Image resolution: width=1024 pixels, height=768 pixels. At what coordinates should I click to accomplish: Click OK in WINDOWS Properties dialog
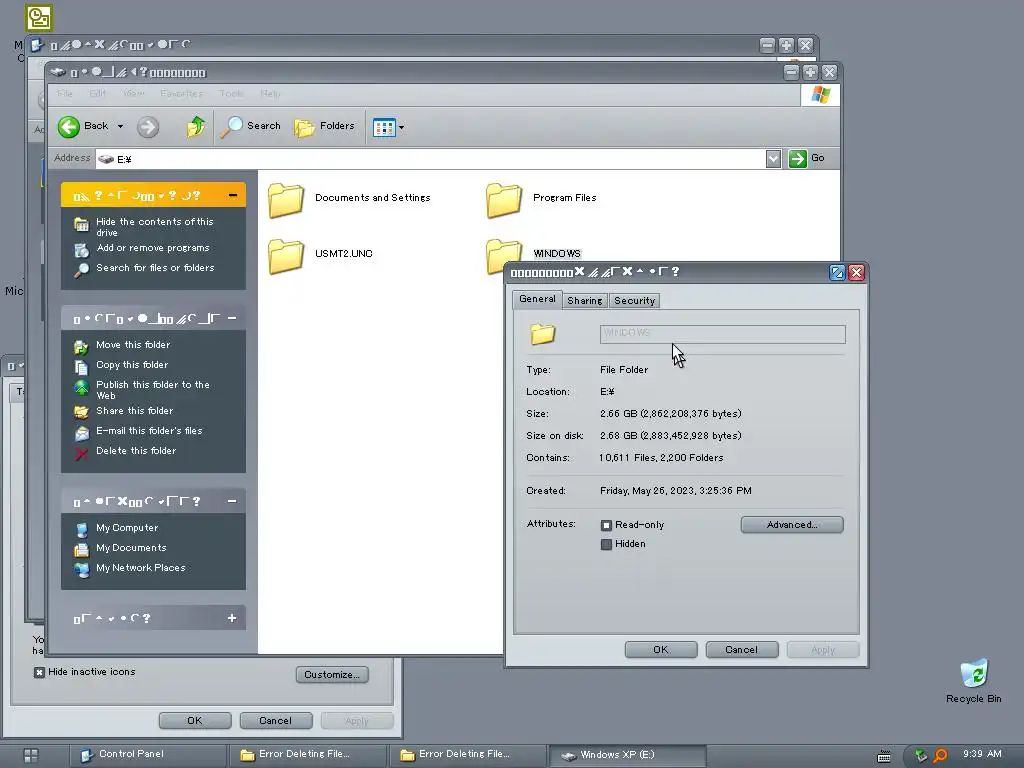tap(661, 650)
